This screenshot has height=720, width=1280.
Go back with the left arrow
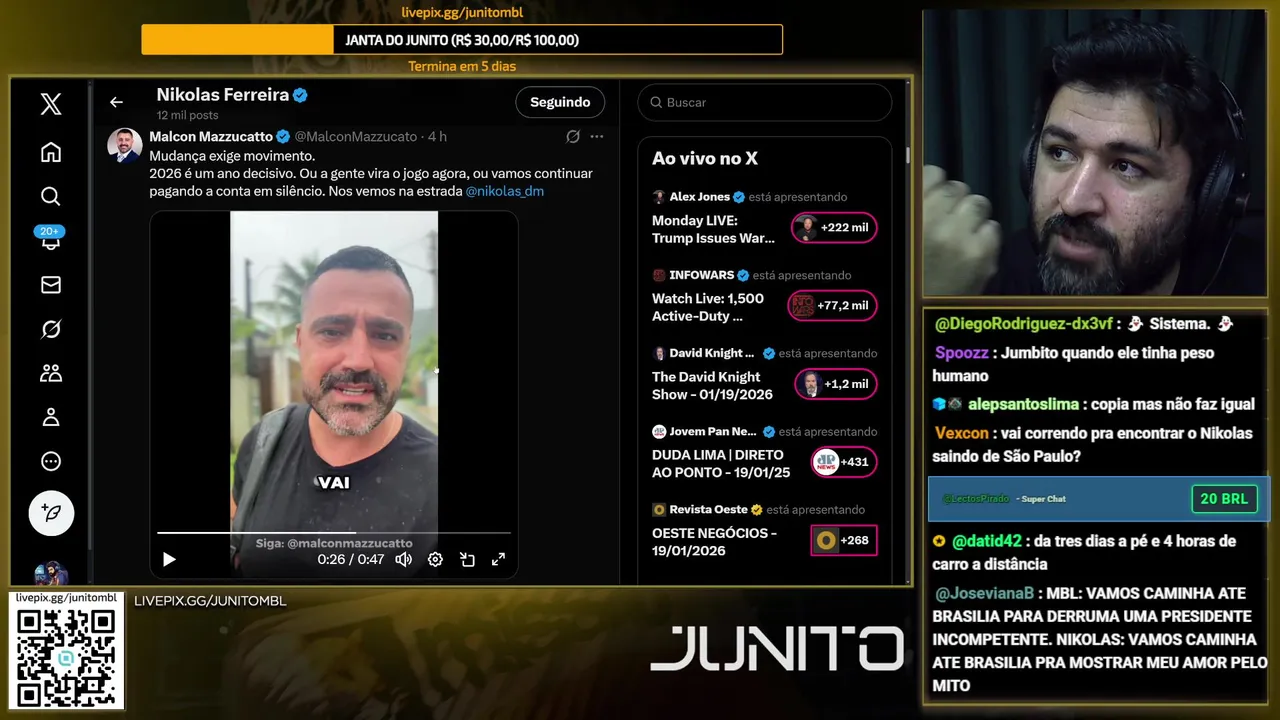point(116,102)
